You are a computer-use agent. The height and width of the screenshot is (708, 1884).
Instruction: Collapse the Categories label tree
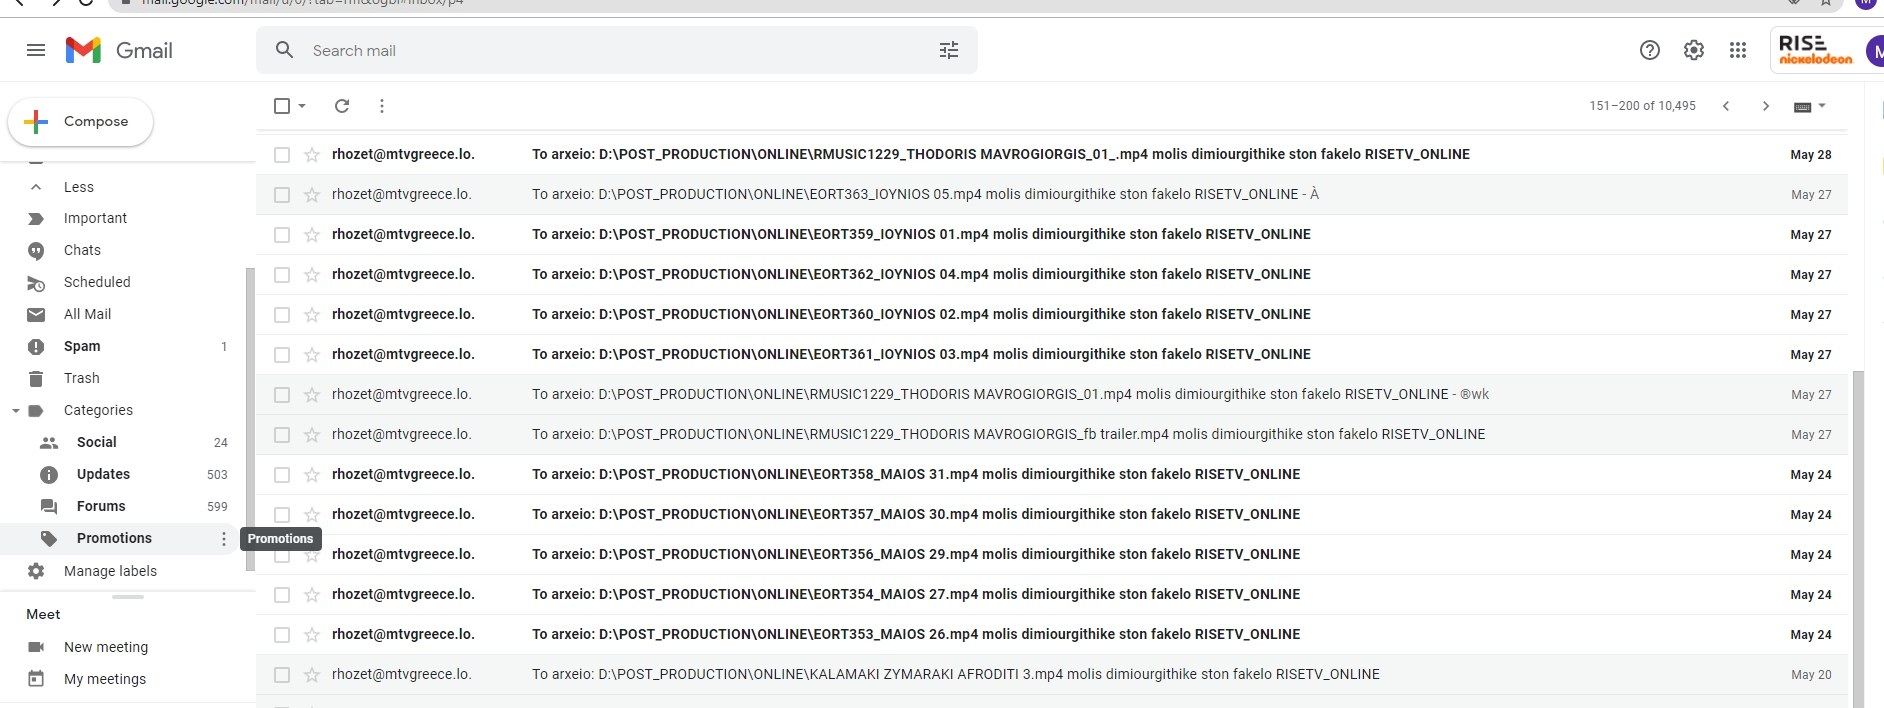[16, 411]
